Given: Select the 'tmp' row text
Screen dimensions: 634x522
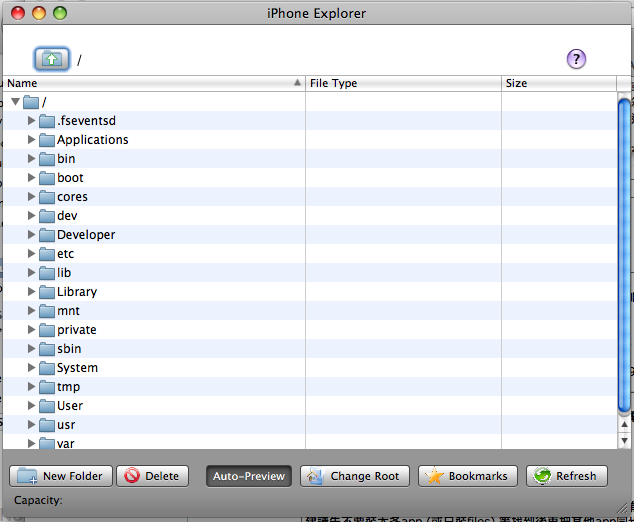Looking at the screenshot, I should coord(68,387).
